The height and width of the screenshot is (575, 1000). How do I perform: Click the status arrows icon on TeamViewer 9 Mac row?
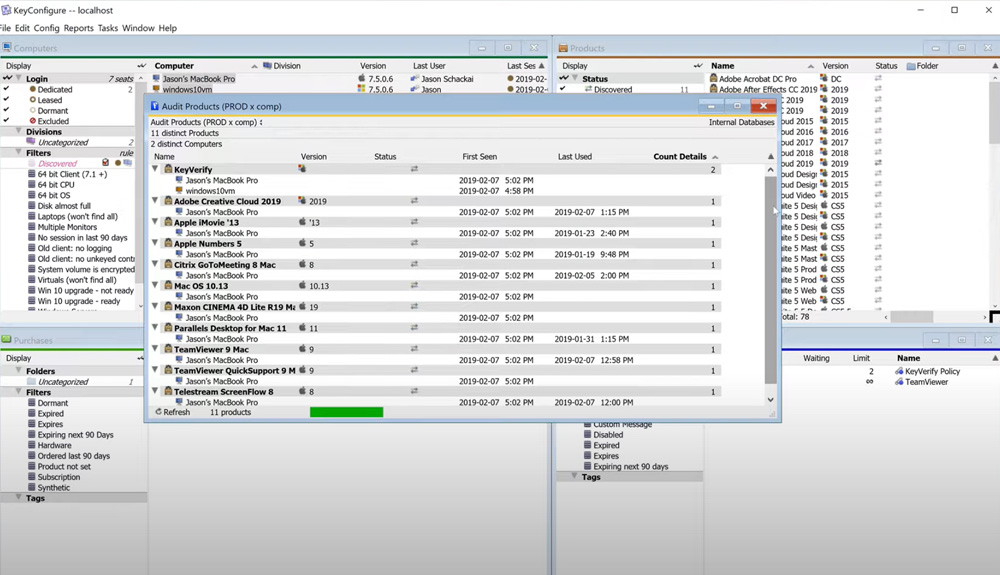click(414, 349)
